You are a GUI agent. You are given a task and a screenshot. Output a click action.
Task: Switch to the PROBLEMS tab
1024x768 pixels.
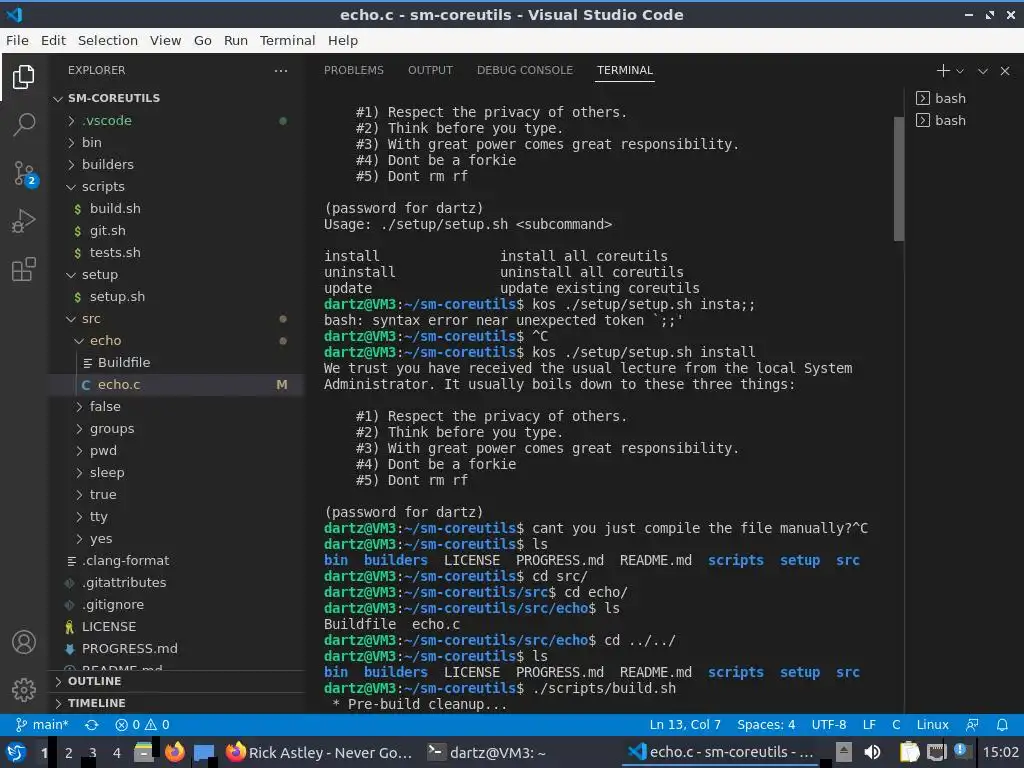(x=353, y=71)
